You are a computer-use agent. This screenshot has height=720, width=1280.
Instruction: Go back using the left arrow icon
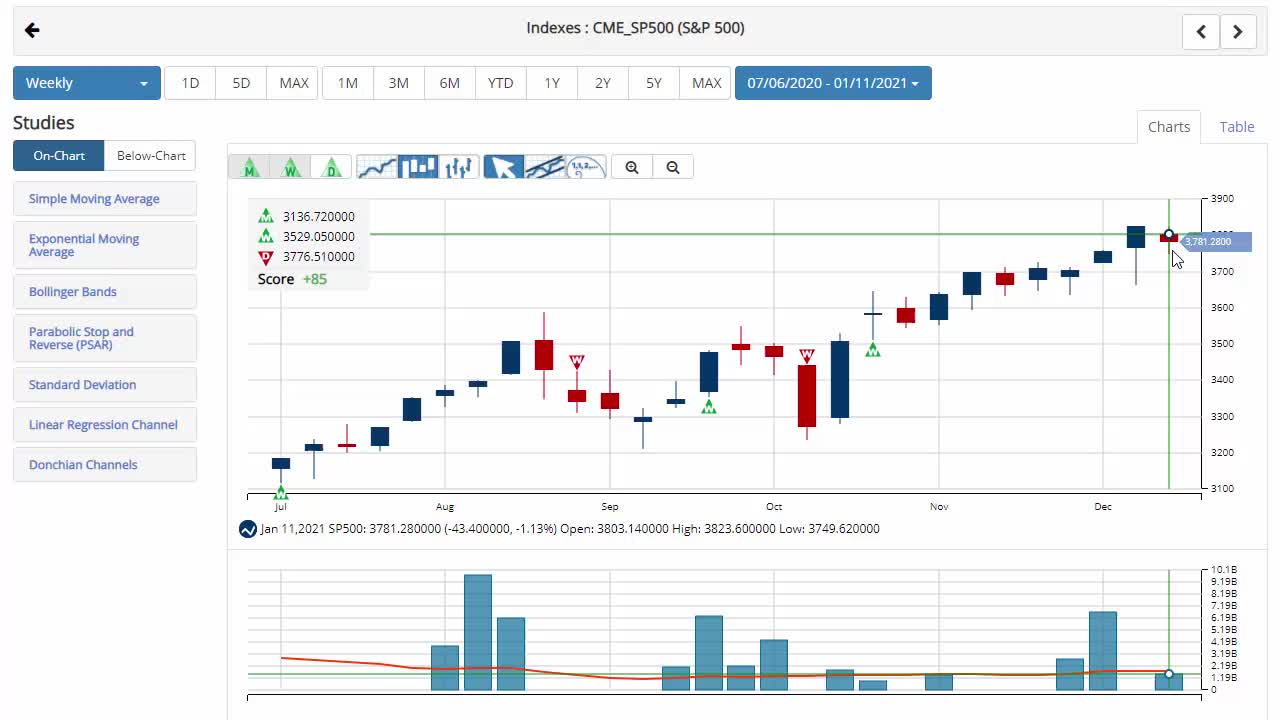pyautogui.click(x=32, y=30)
